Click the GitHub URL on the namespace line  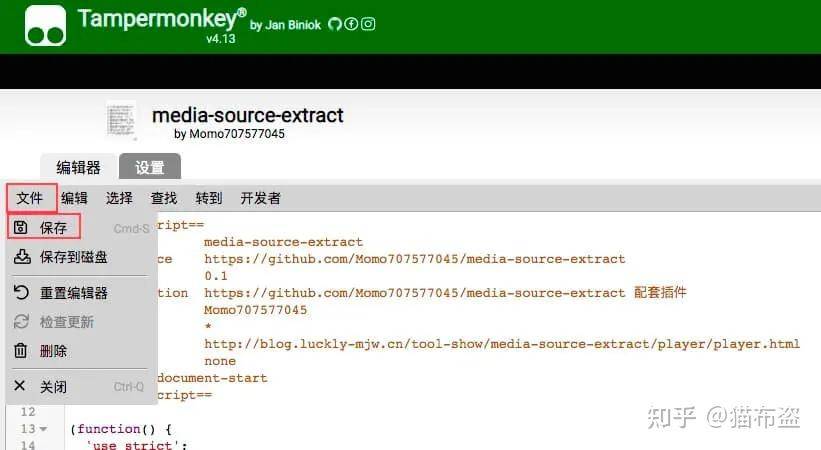pos(415,259)
